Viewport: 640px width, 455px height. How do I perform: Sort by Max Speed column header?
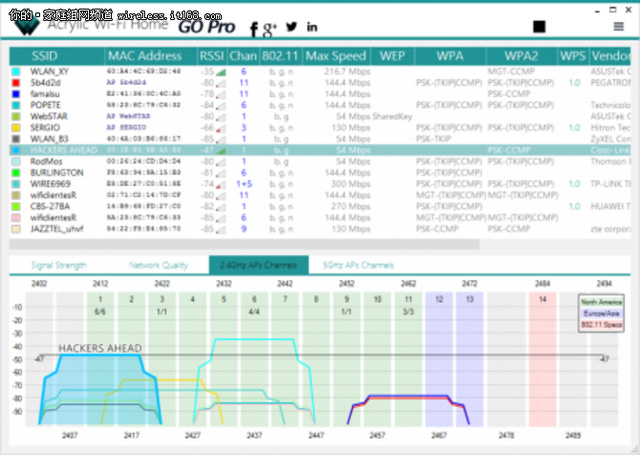pos(336,55)
